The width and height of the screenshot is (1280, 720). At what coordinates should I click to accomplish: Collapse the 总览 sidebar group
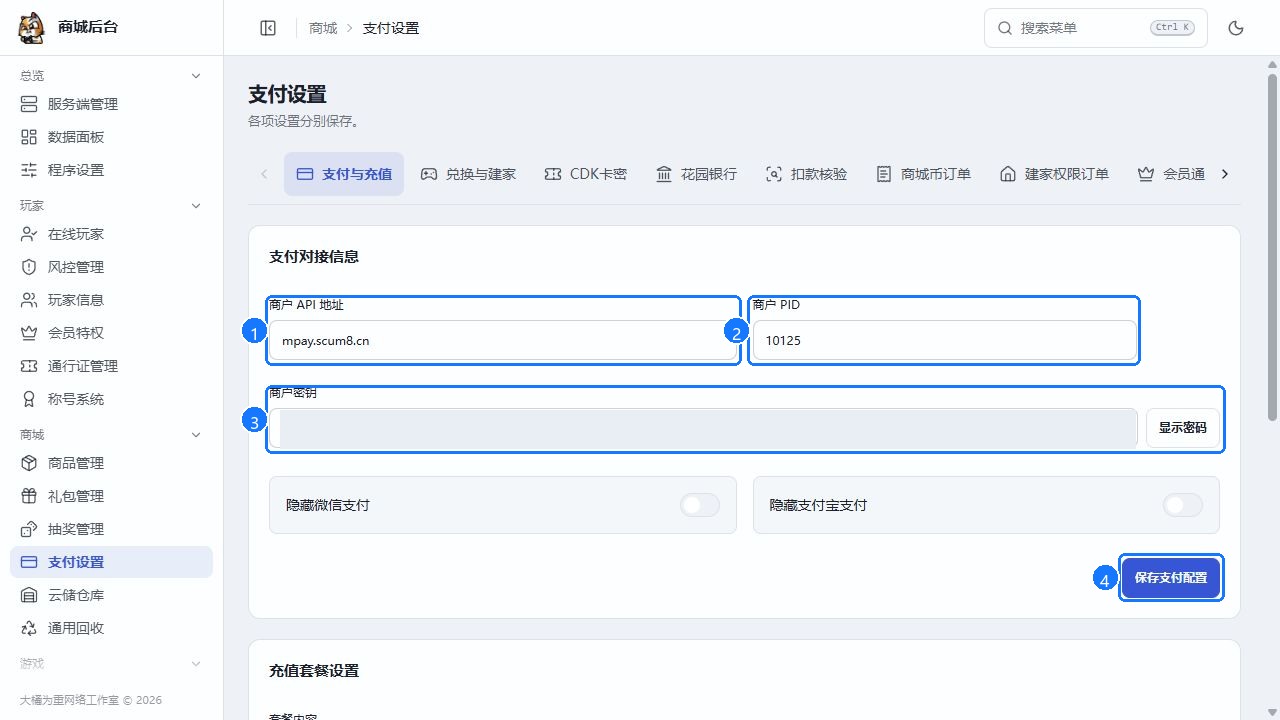(x=196, y=76)
